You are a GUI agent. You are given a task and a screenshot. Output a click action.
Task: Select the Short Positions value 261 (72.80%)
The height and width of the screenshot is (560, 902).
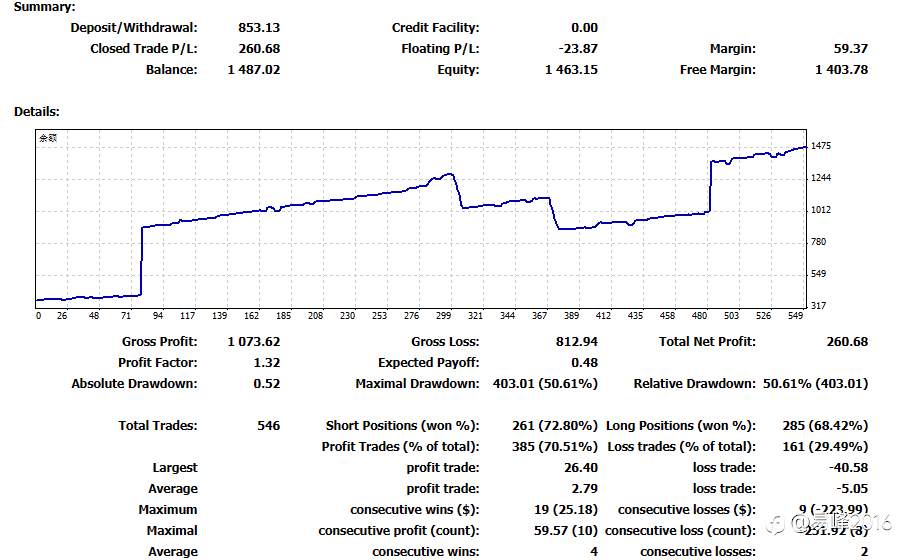(555, 426)
